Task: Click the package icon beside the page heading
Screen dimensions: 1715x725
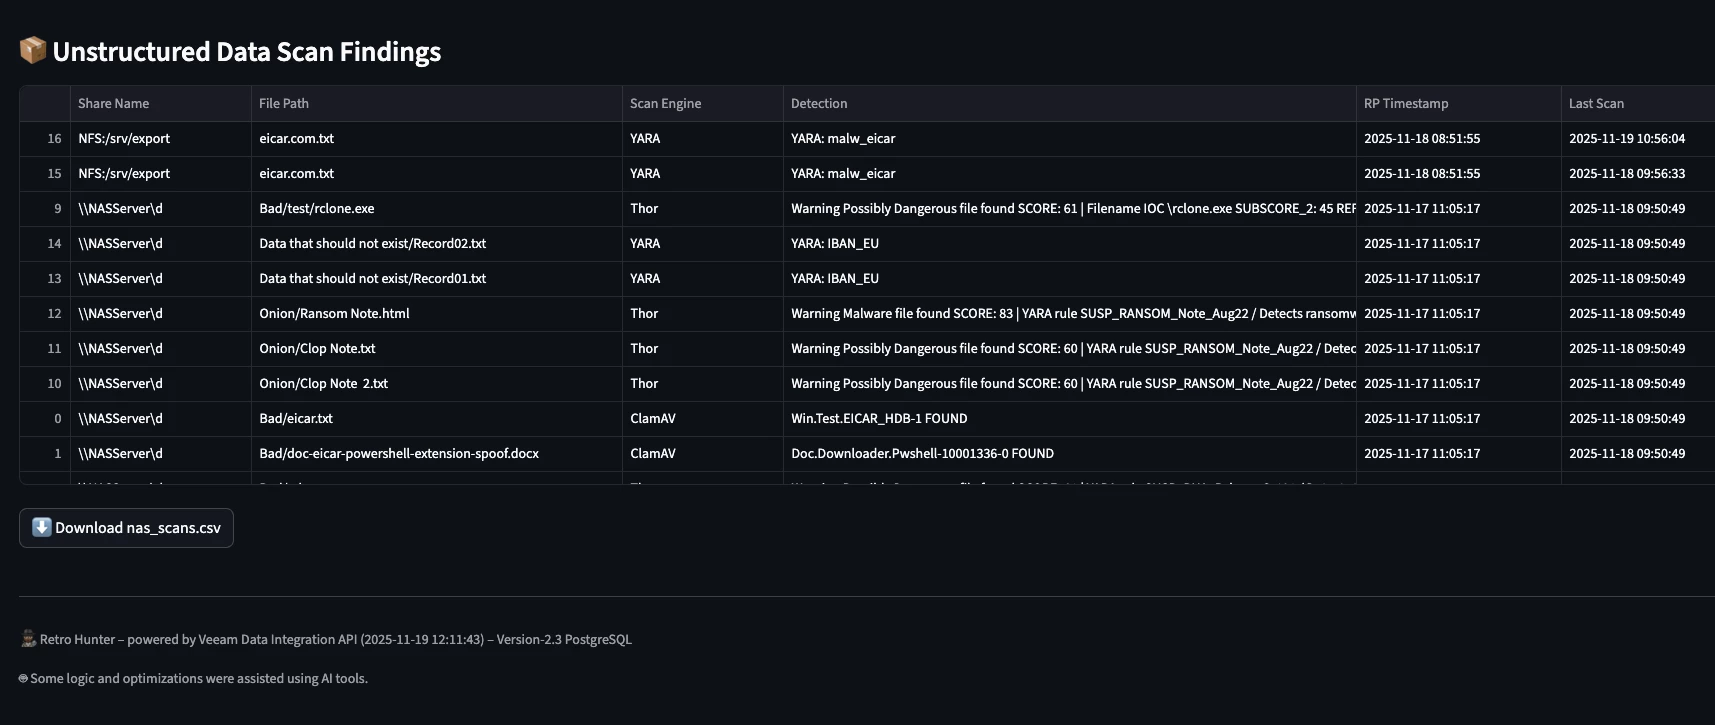Action: tap(33, 50)
